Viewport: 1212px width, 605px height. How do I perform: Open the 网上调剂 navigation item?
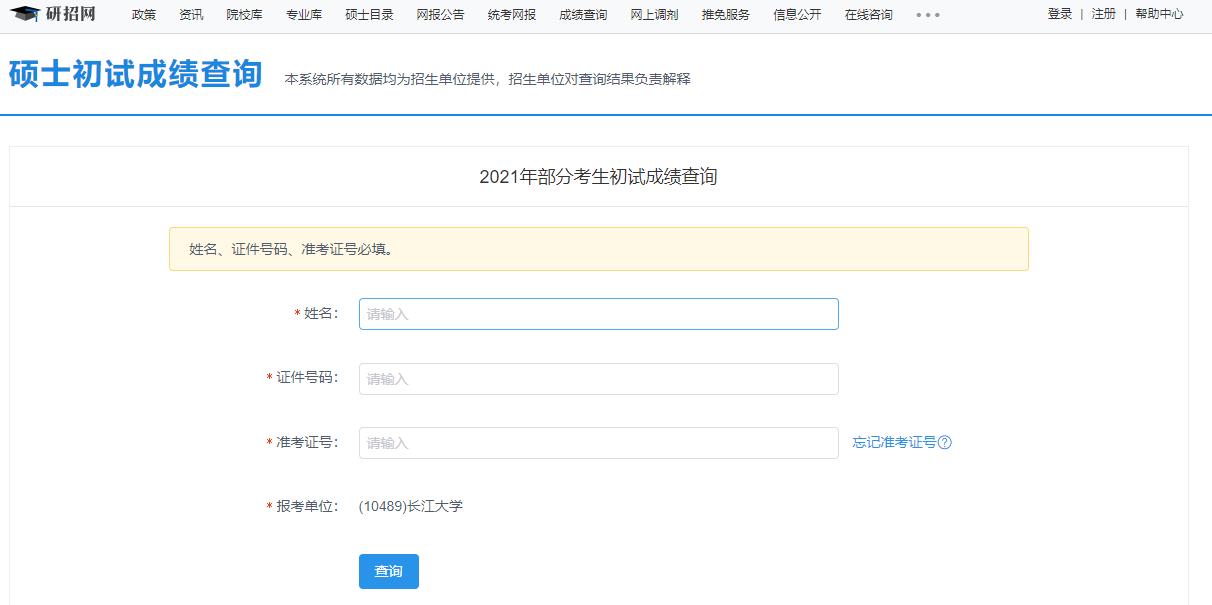click(x=654, y=15)
